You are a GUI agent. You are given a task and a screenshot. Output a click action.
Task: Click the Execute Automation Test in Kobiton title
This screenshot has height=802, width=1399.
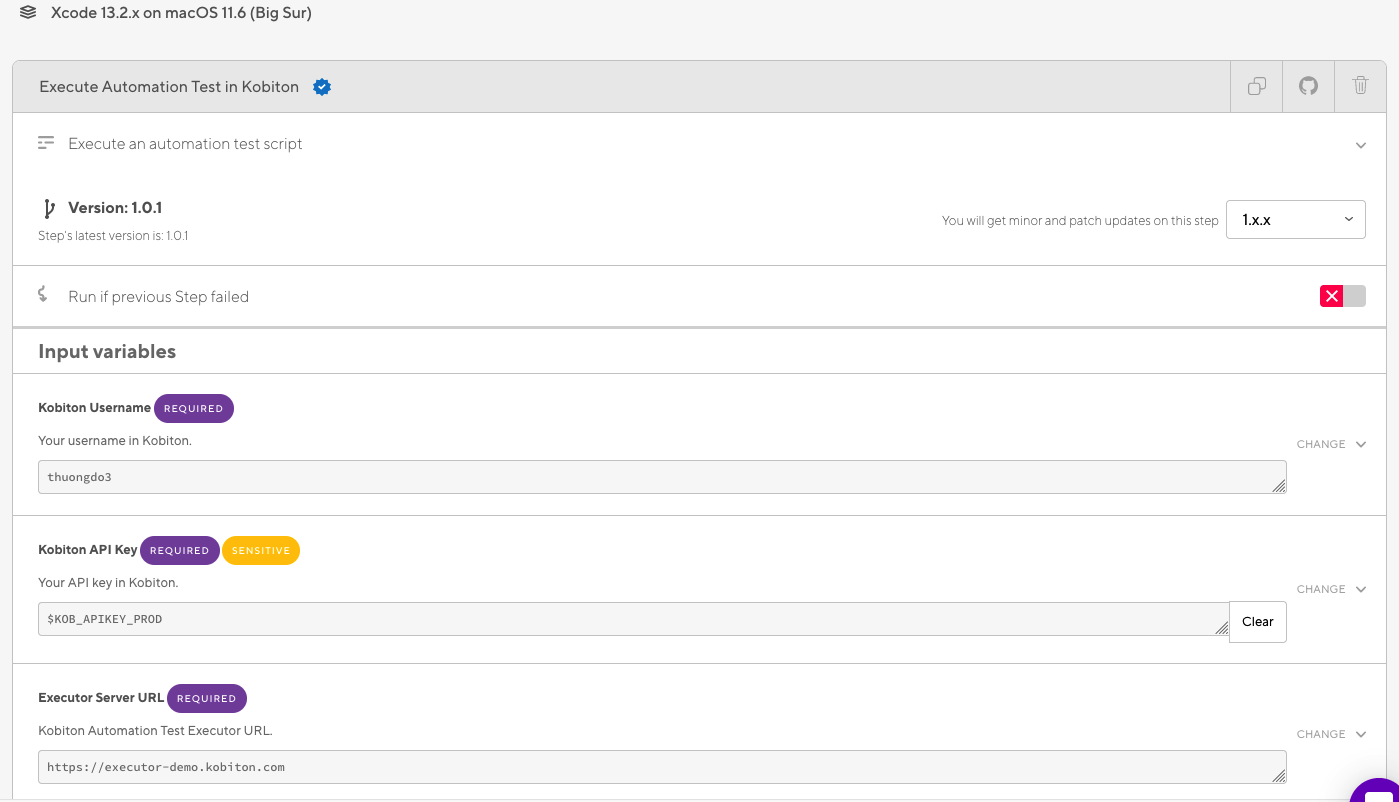(x=169, y=87)
